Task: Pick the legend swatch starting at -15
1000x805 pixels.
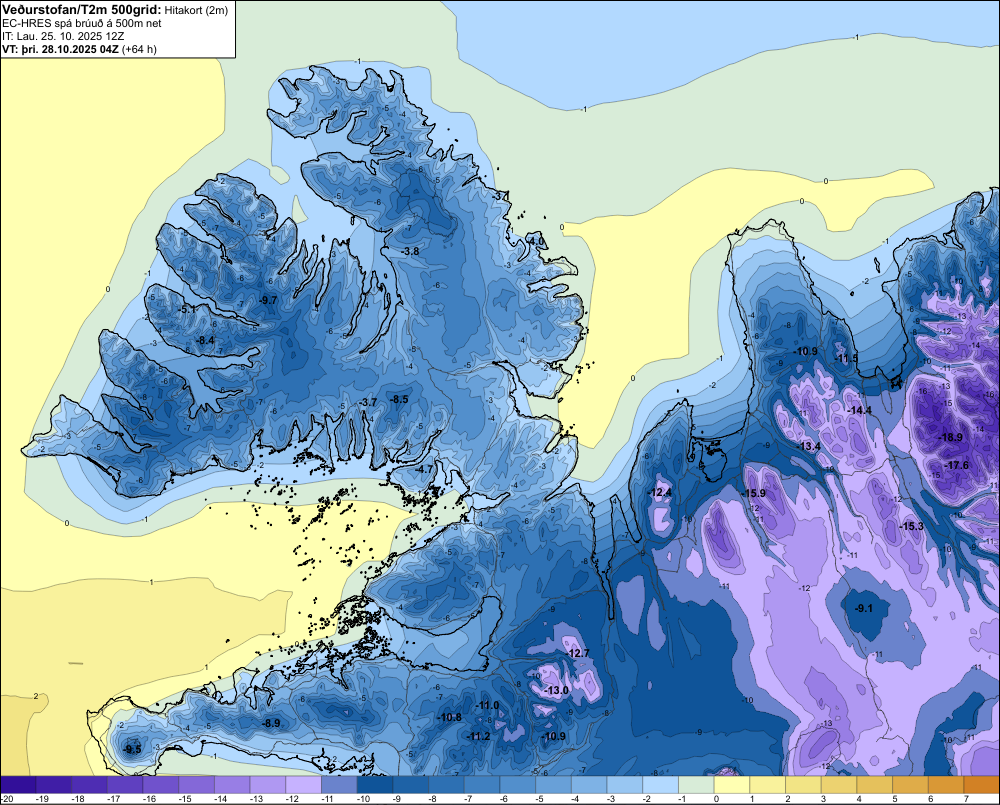Action: coord(196,785)
